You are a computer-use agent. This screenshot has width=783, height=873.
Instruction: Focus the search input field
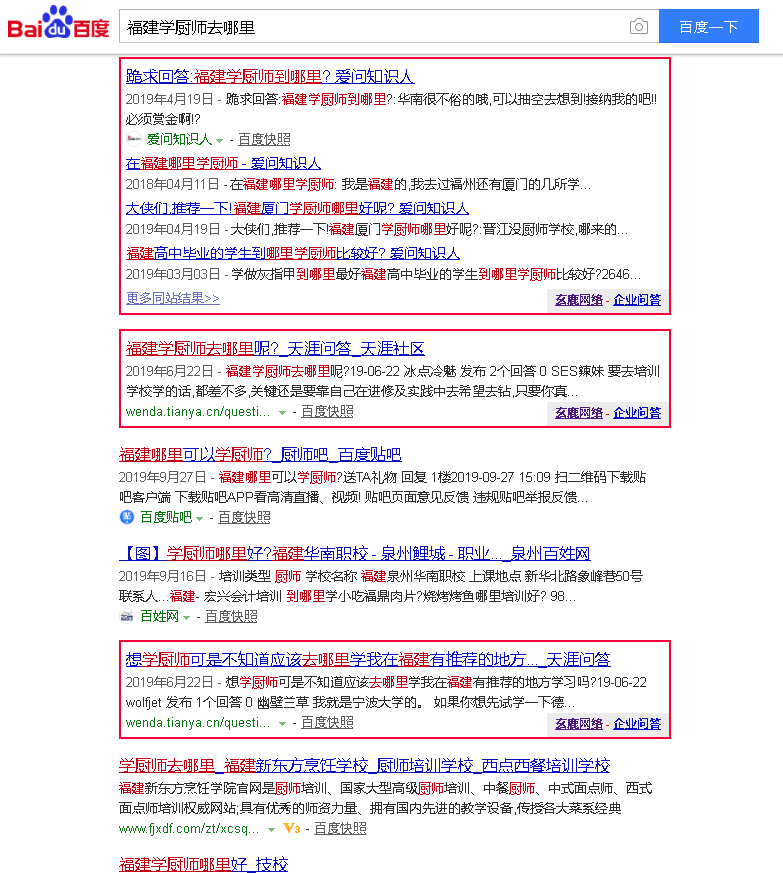coord(373,26)
